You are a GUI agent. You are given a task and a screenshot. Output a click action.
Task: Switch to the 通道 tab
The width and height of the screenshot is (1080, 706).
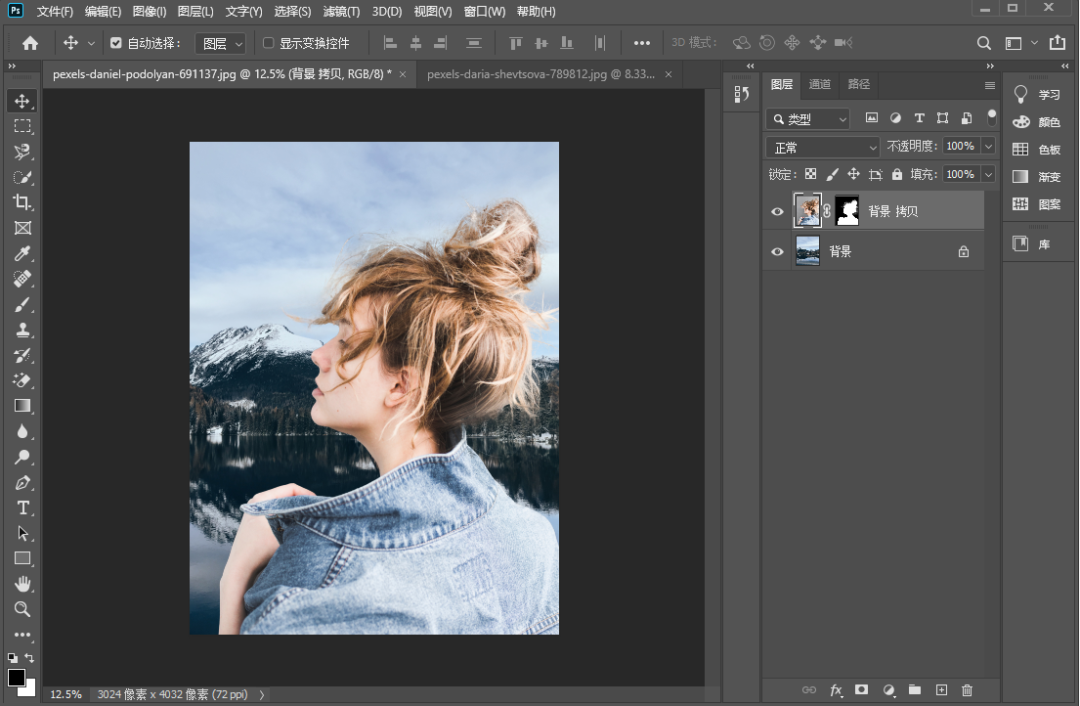click(820, 84)
